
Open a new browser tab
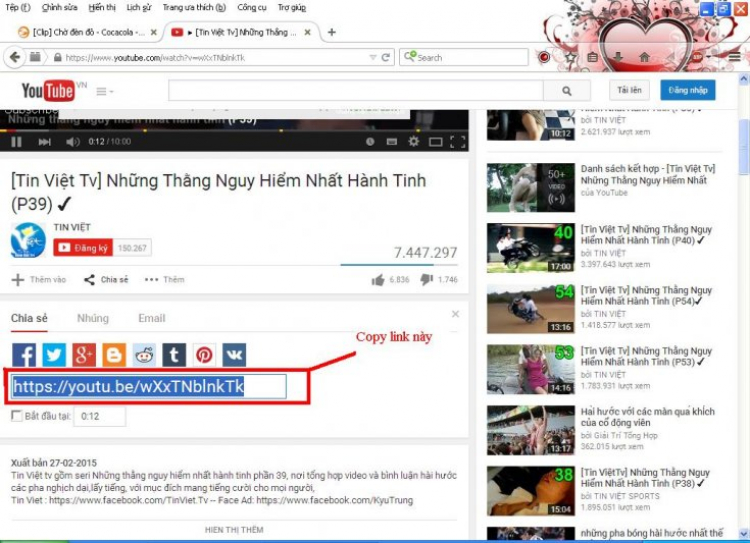point(331,32)
